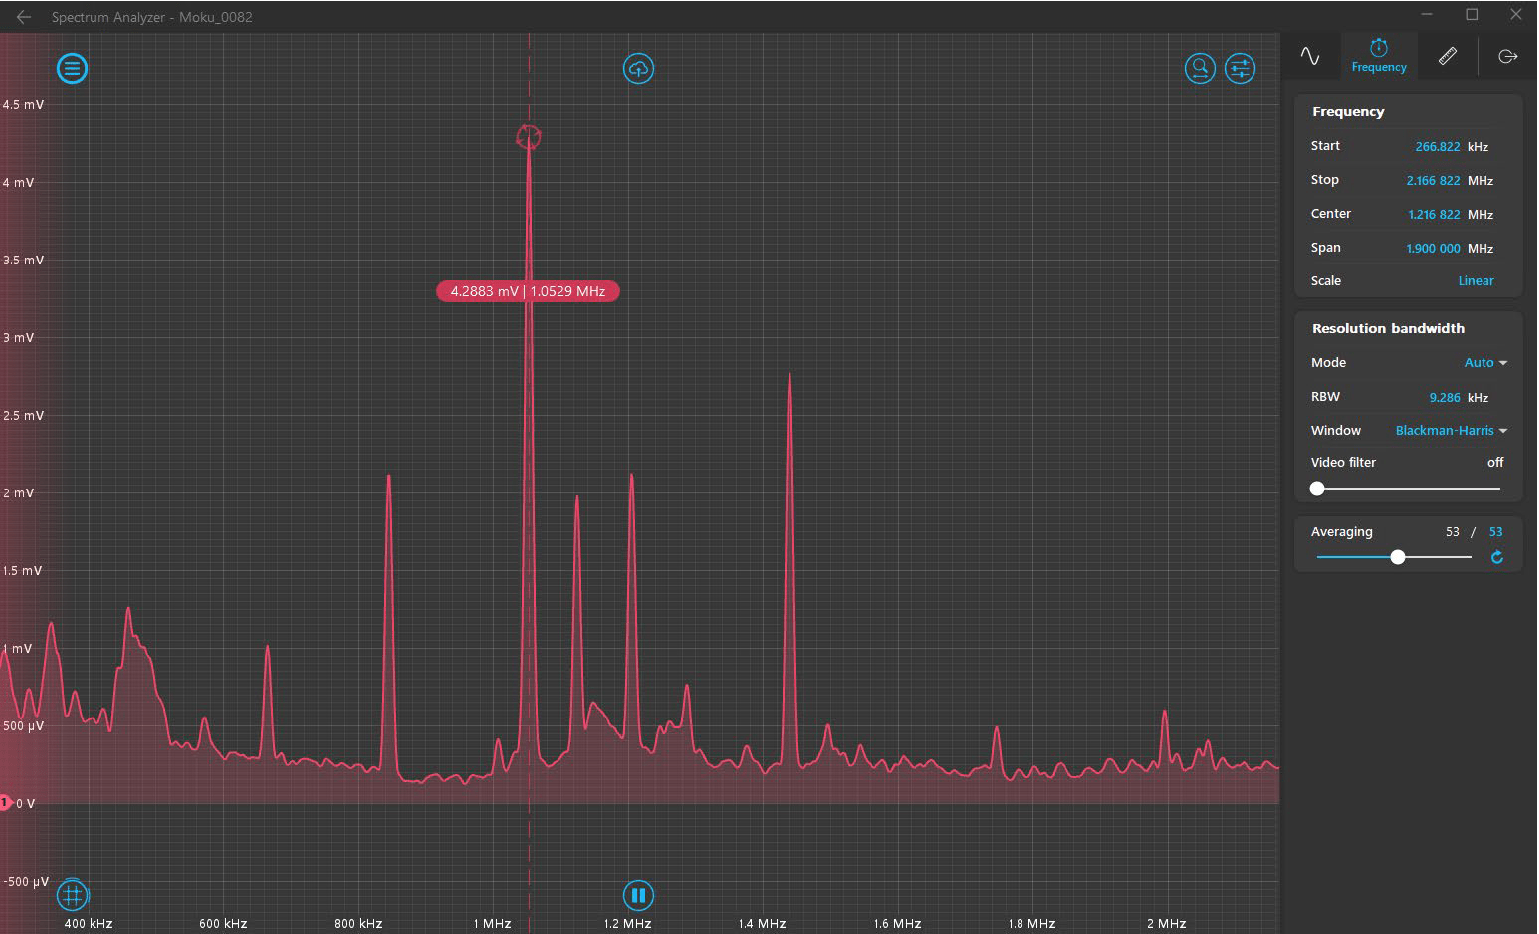Screen dimensions: 1539x934
Task: Select the zoom magnifier tool
Action: pos(1201,69)
